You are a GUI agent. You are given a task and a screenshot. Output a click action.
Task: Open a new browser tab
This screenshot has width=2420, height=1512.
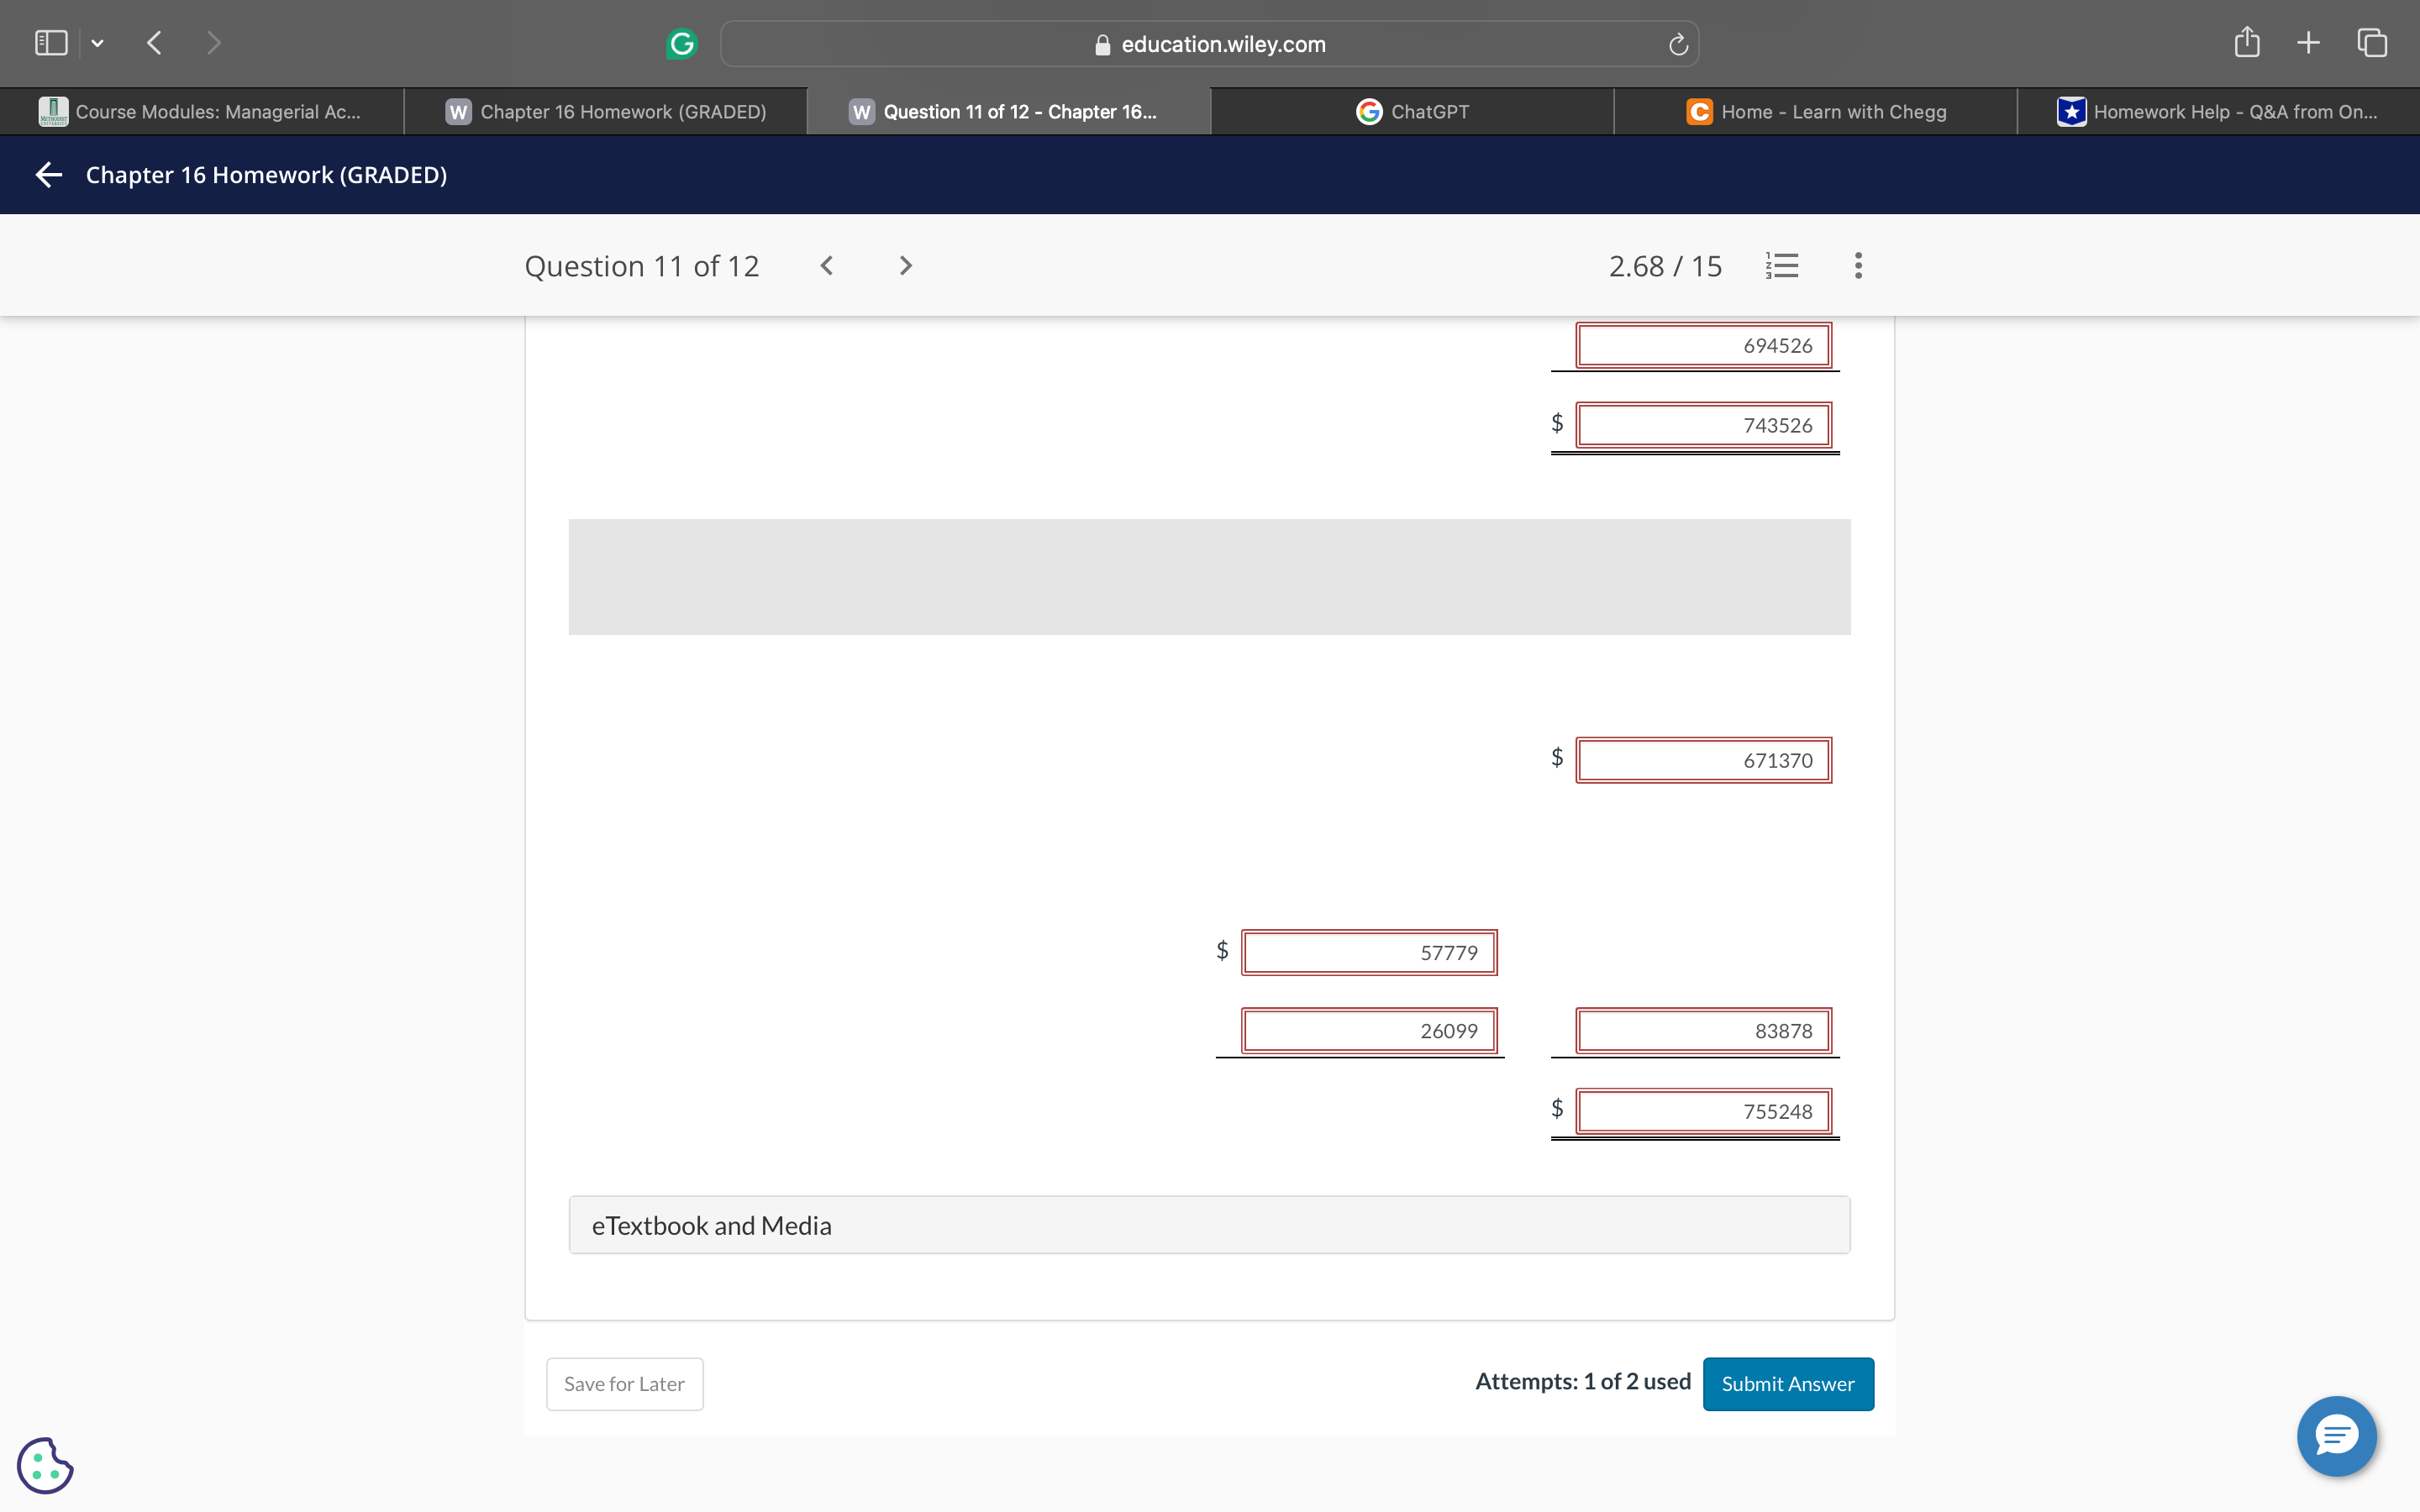pyautogui.click(x=2308, y=42)
